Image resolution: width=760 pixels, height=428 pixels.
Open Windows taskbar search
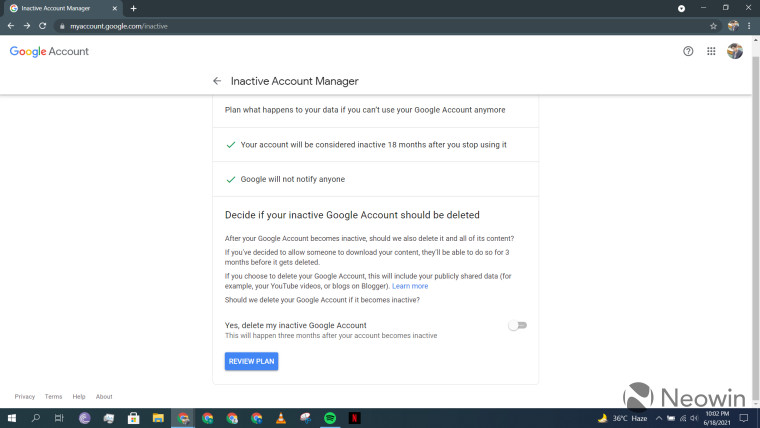pos(35,418)
